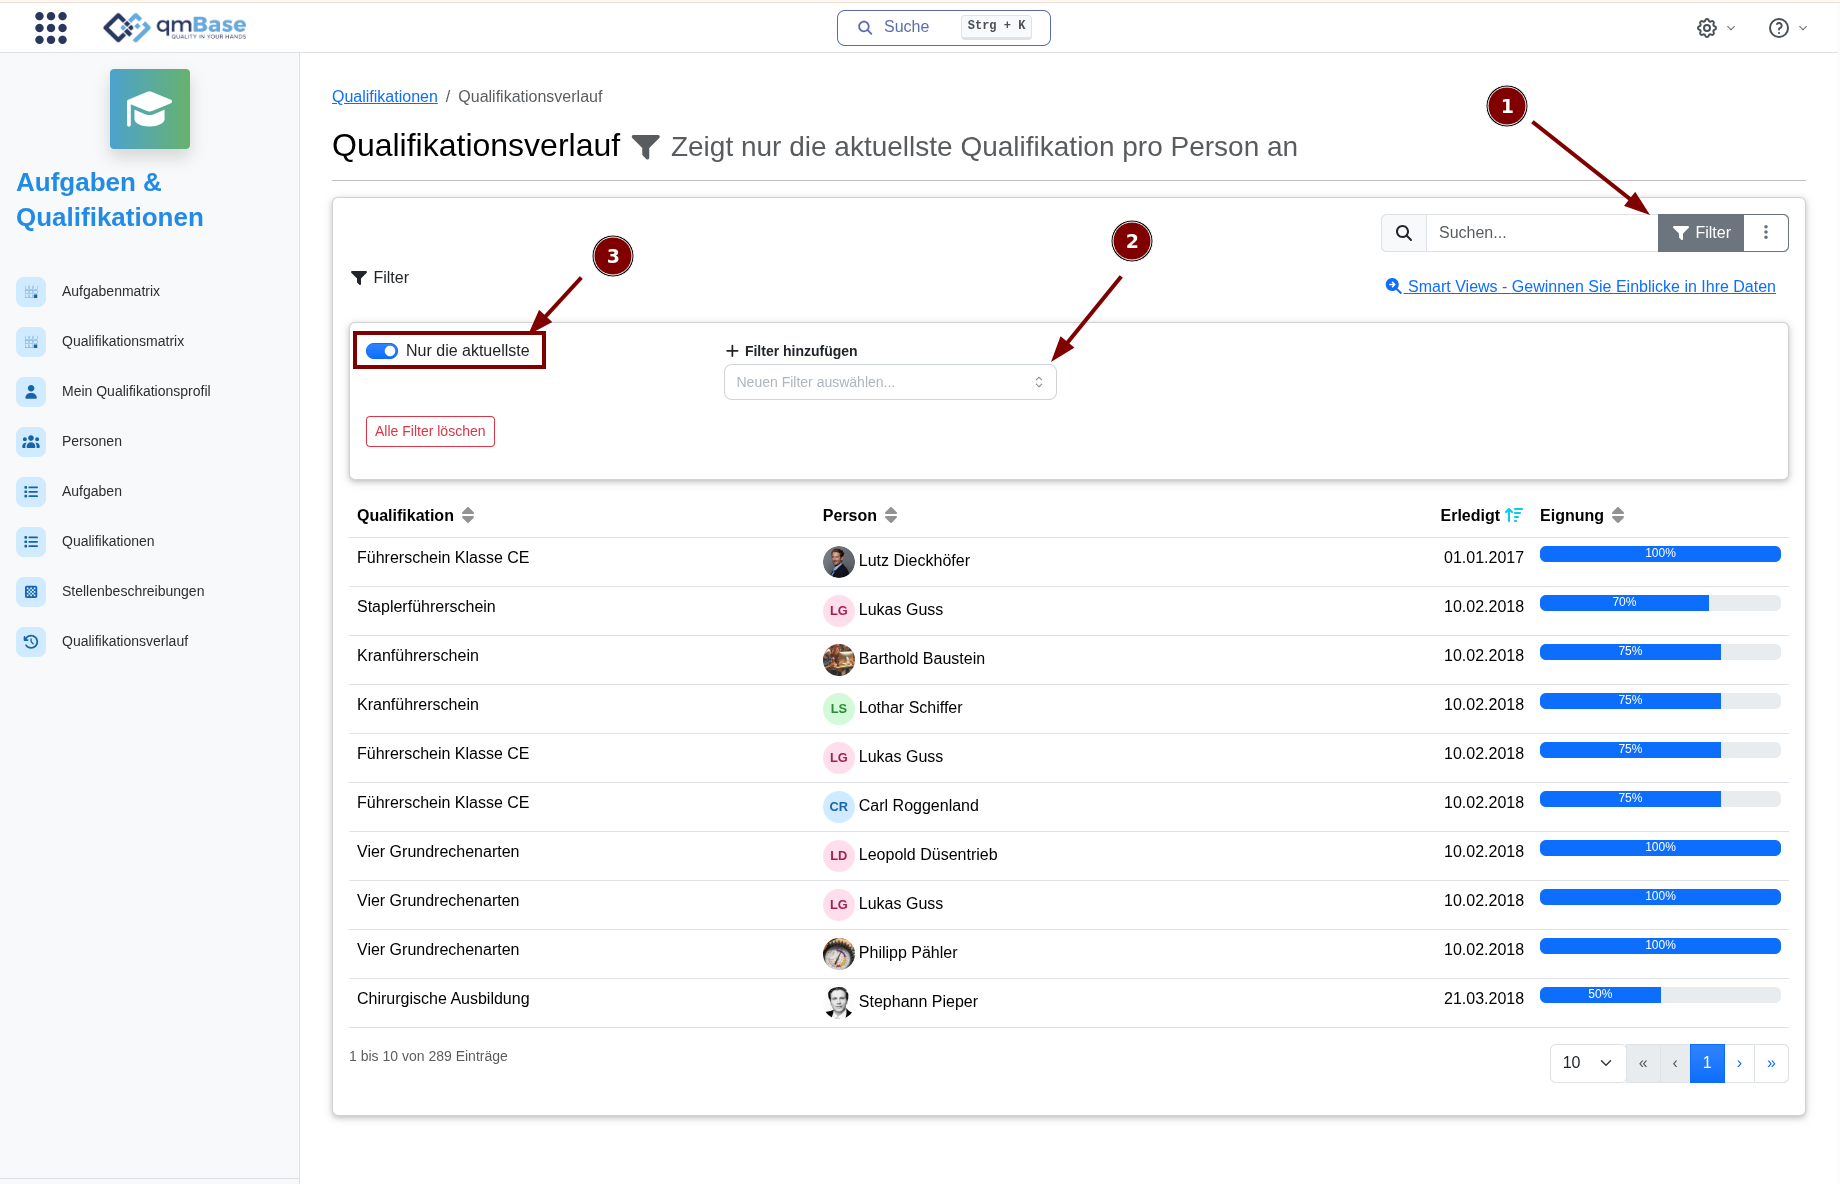This screenshot has height=1184, width=1840.
Task: Click the Filter button
Action: pos(1701,233)
